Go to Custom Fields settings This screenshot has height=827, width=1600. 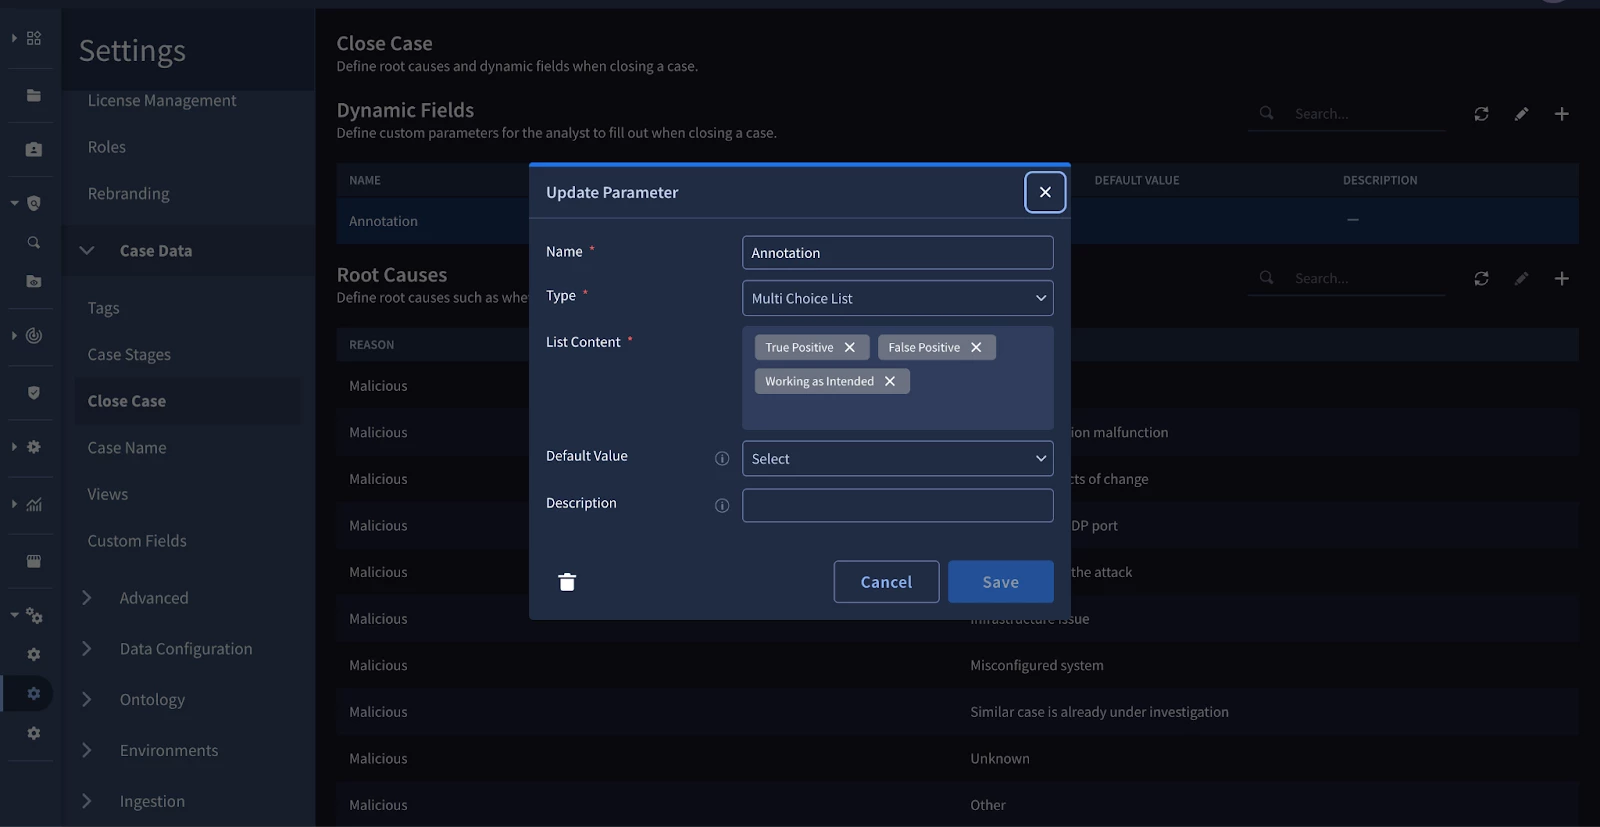click(137, 540)
